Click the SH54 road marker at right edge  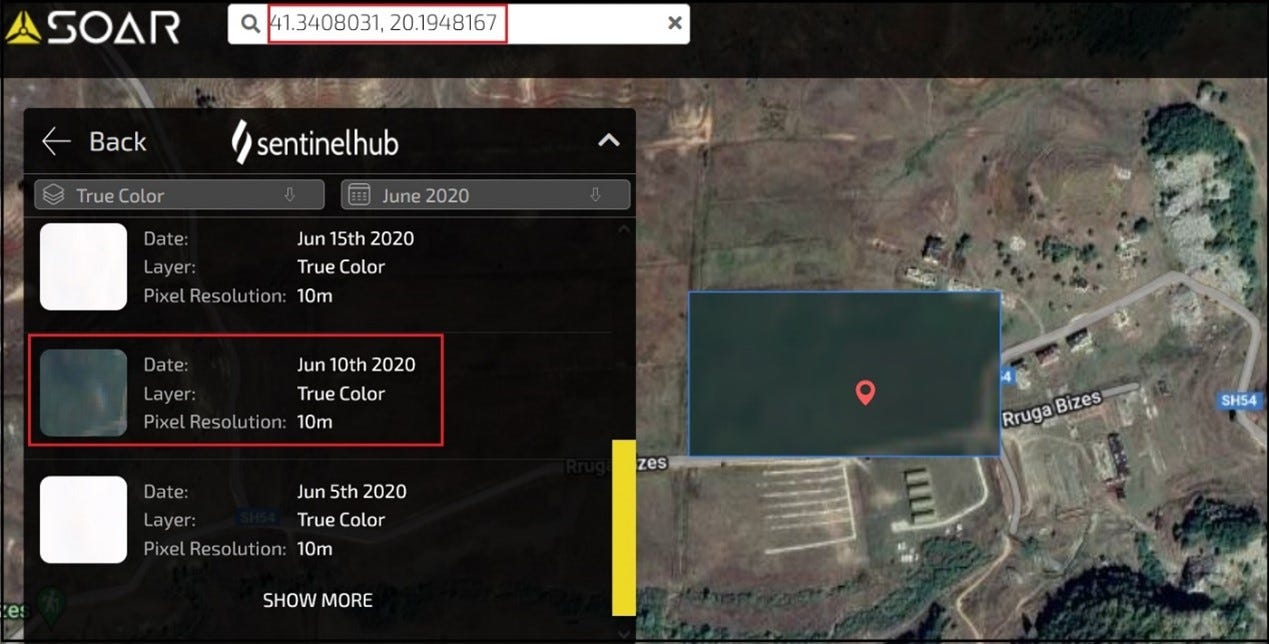[x=1239, y=400]
